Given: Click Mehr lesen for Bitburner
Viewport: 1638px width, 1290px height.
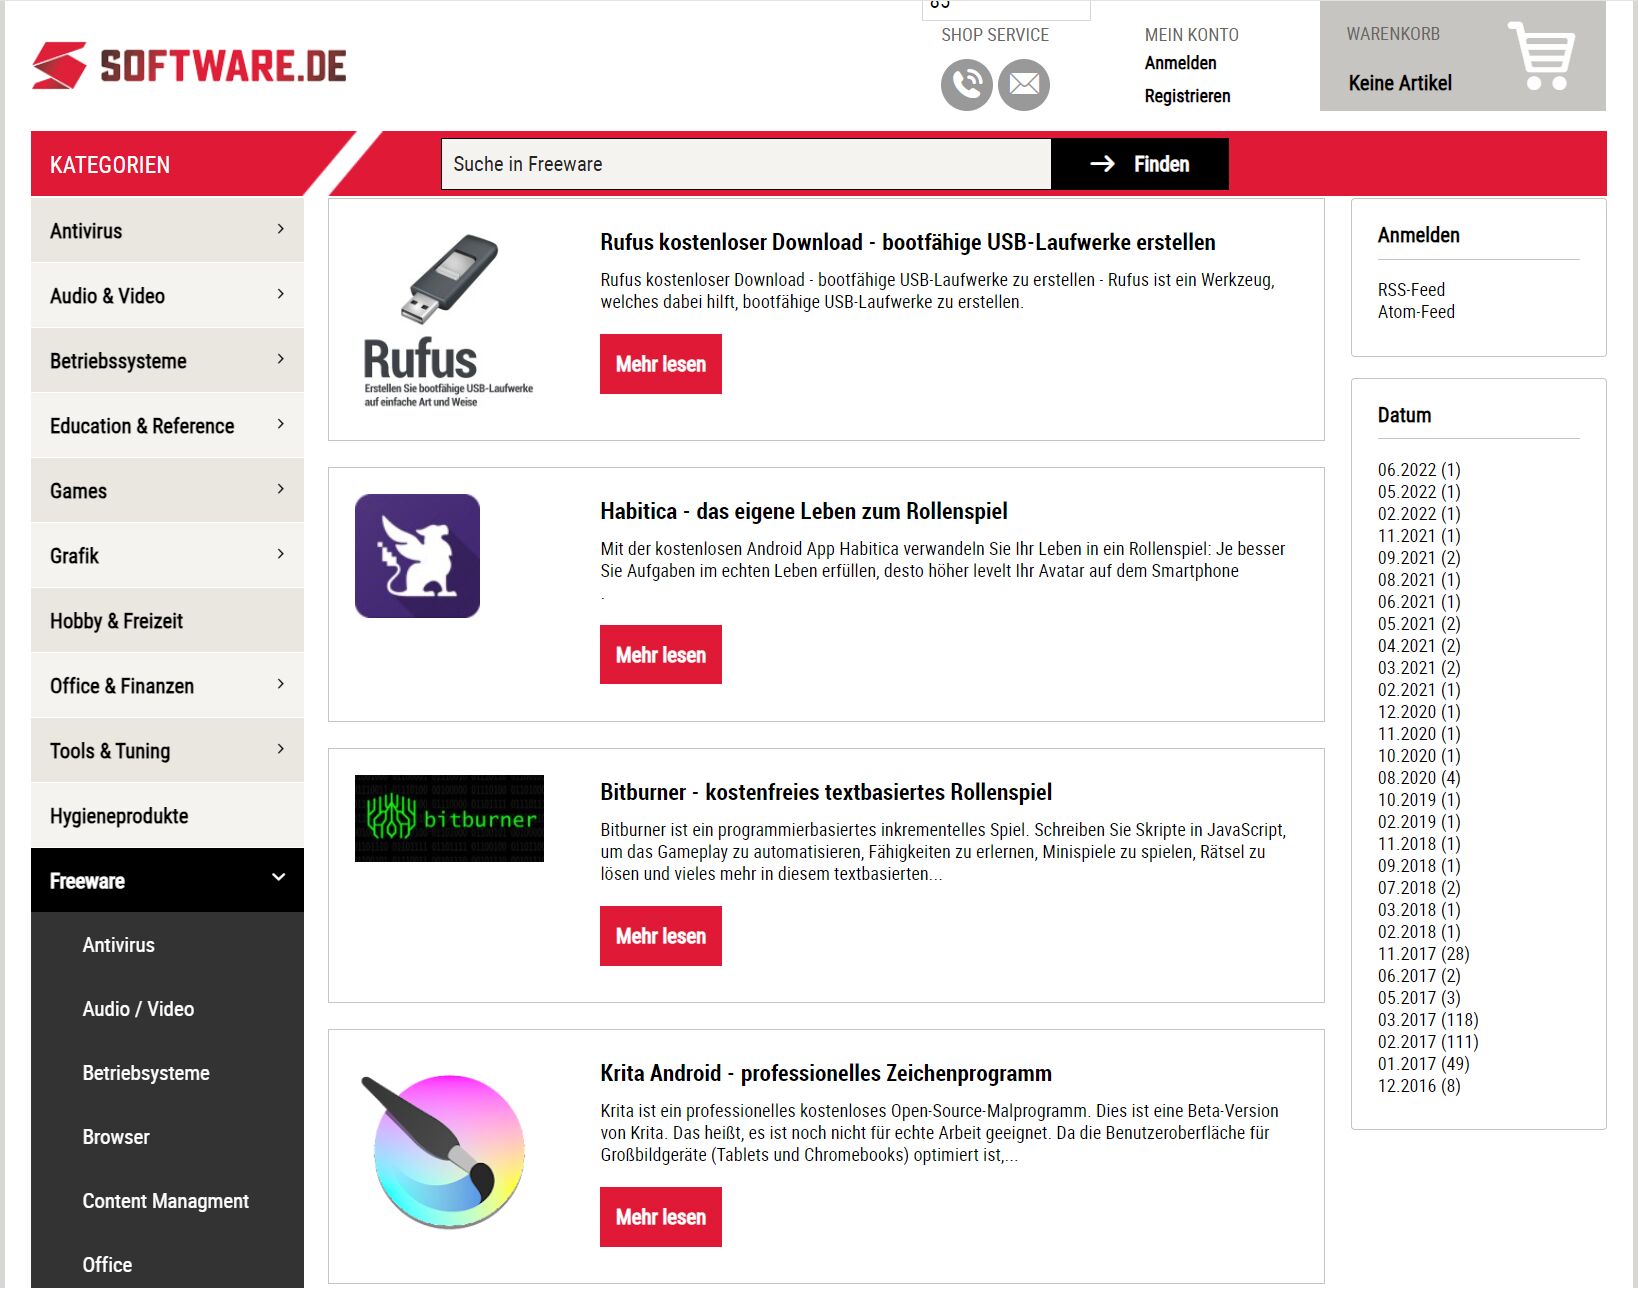Looking at the screenshot, I should point(661,936).
